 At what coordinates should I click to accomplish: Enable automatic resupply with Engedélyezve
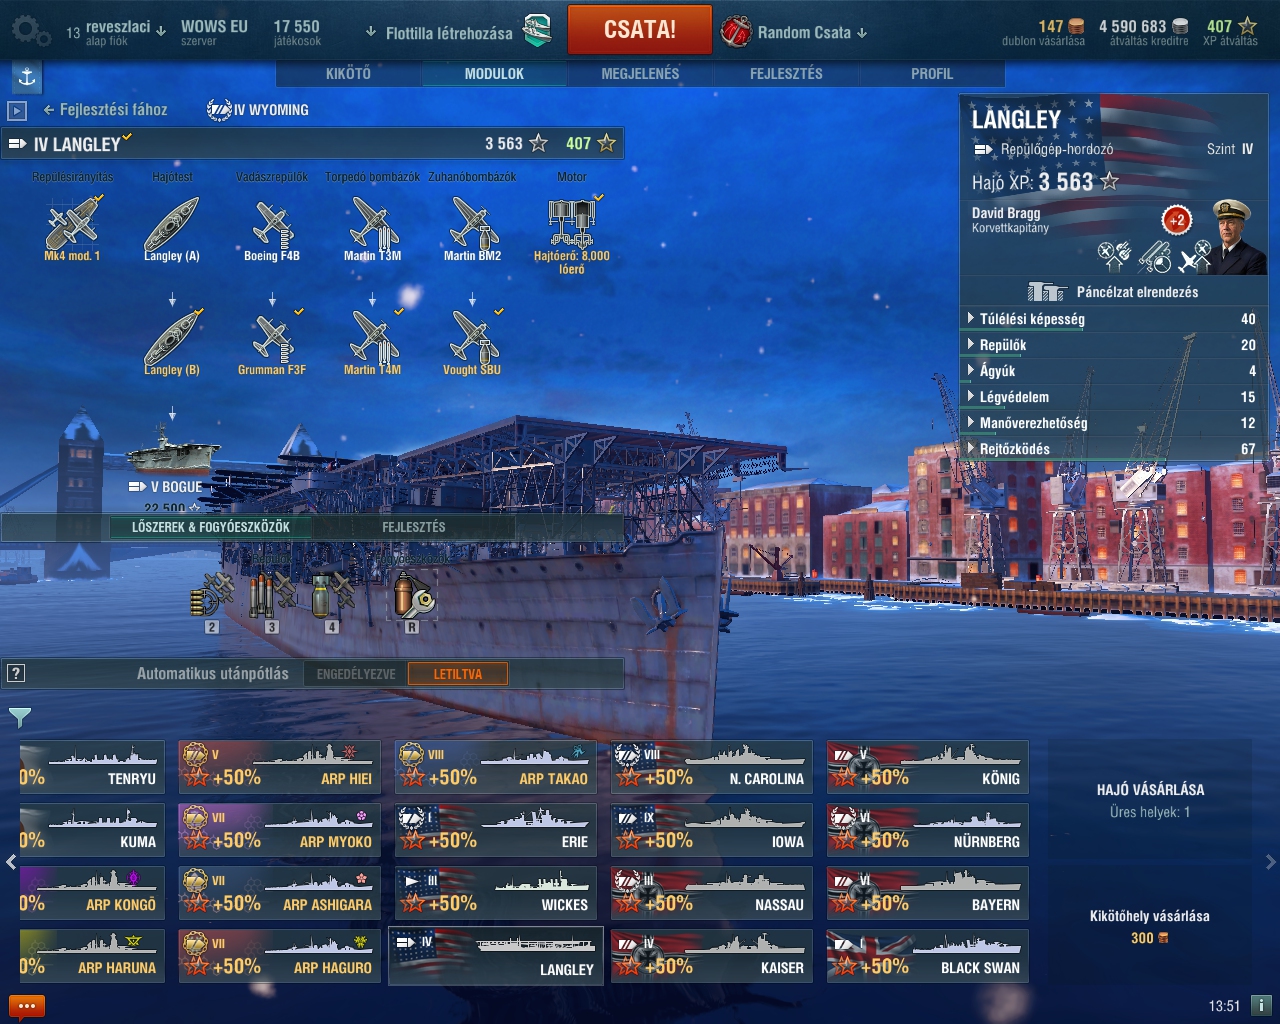pyautogui.click(x=356, y=674)
